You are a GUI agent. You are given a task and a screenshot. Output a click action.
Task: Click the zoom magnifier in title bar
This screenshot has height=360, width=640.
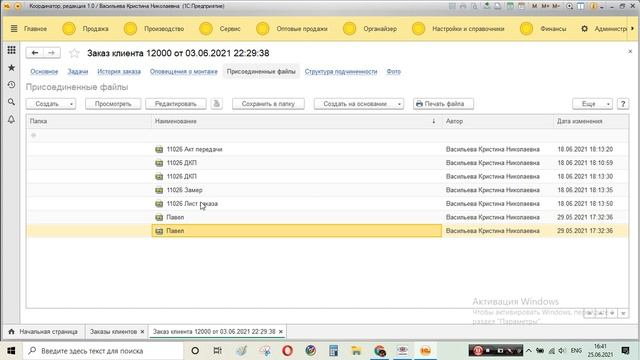pyautogui.click(x=569, y=6)
